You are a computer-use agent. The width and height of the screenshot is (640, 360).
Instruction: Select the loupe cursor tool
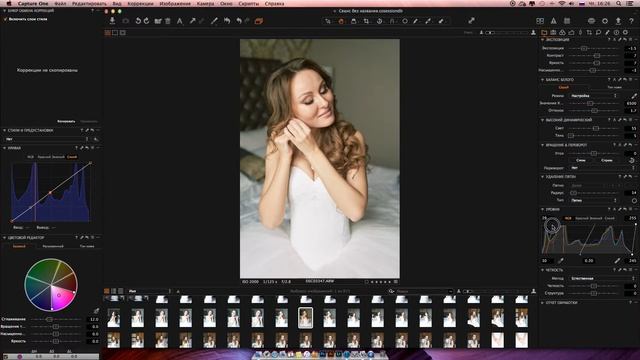click(353, 21)
